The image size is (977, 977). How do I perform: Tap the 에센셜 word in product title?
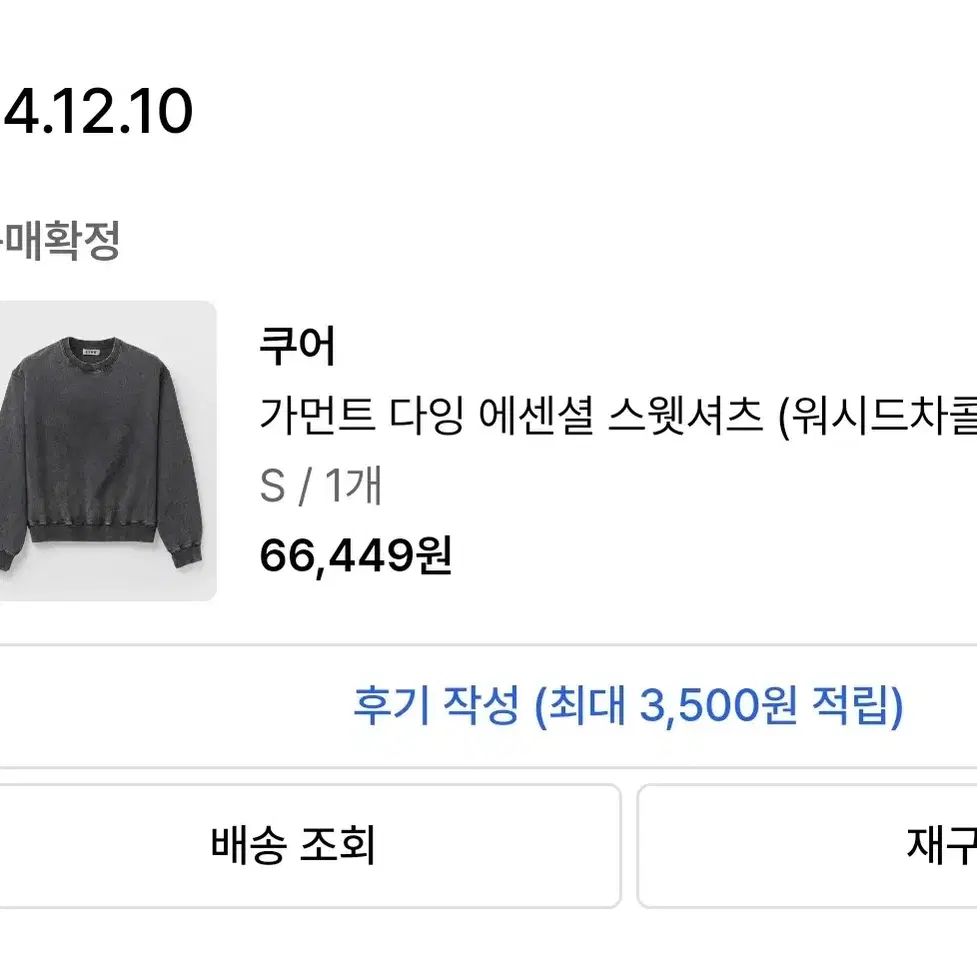[x=535, y=416]
